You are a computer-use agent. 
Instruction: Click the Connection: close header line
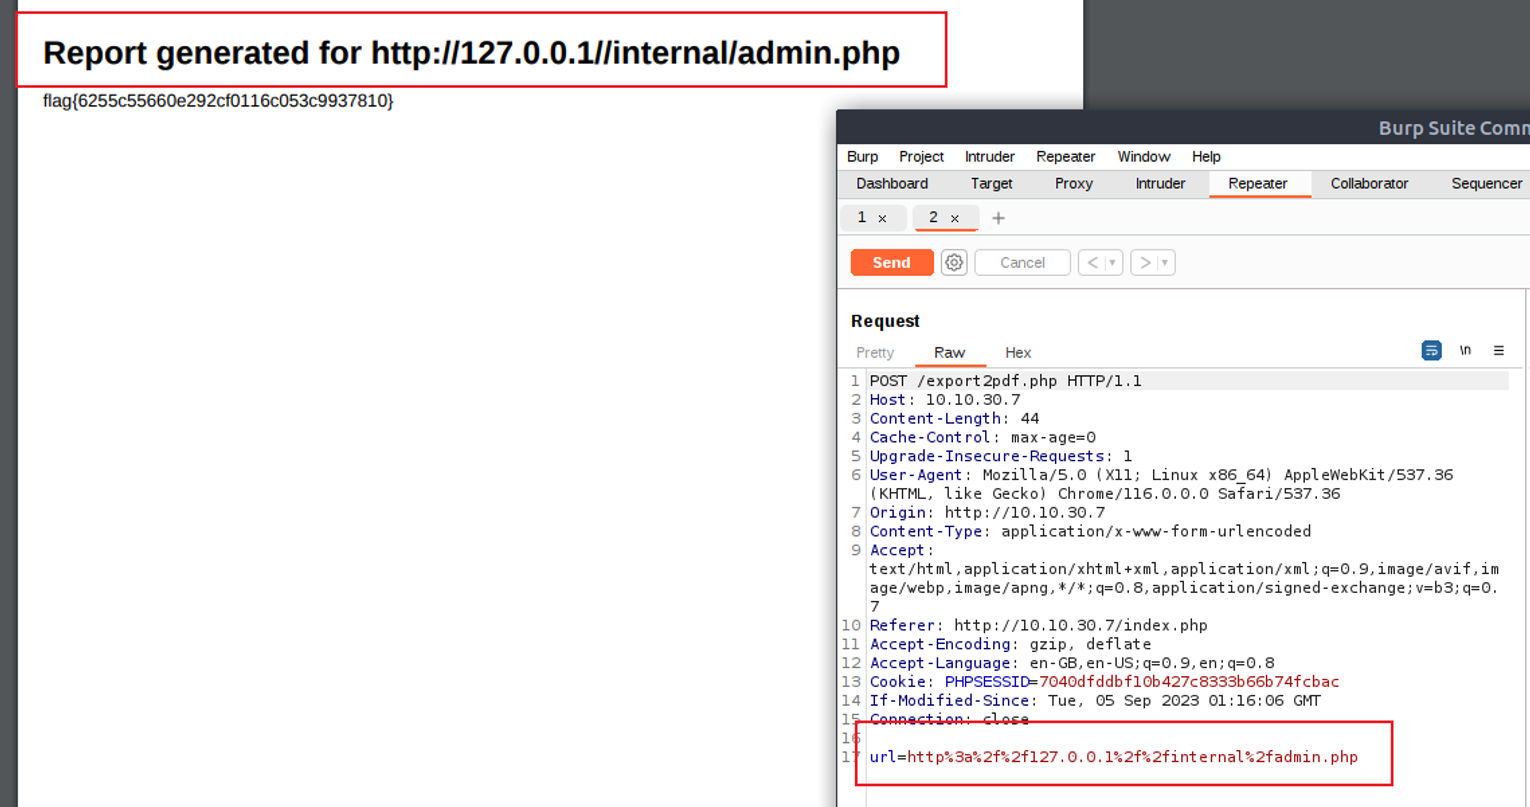(x=949, y=720)
